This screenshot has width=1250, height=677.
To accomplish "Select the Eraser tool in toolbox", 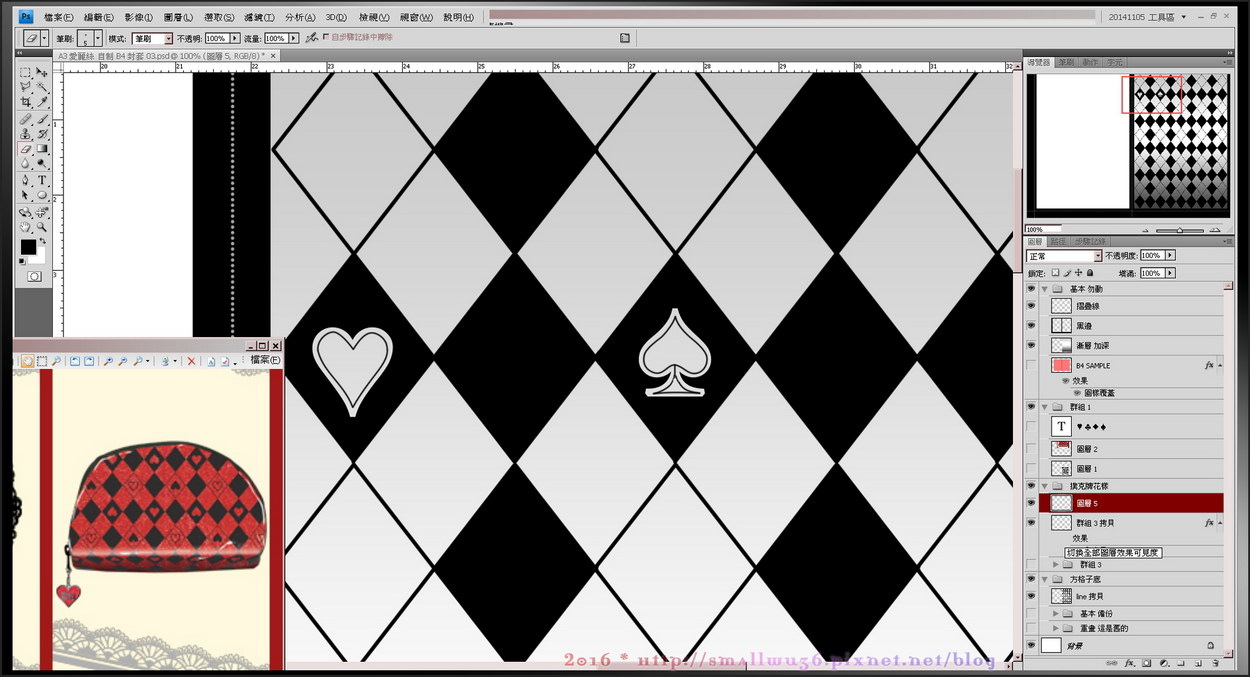I will click(26, 148).
